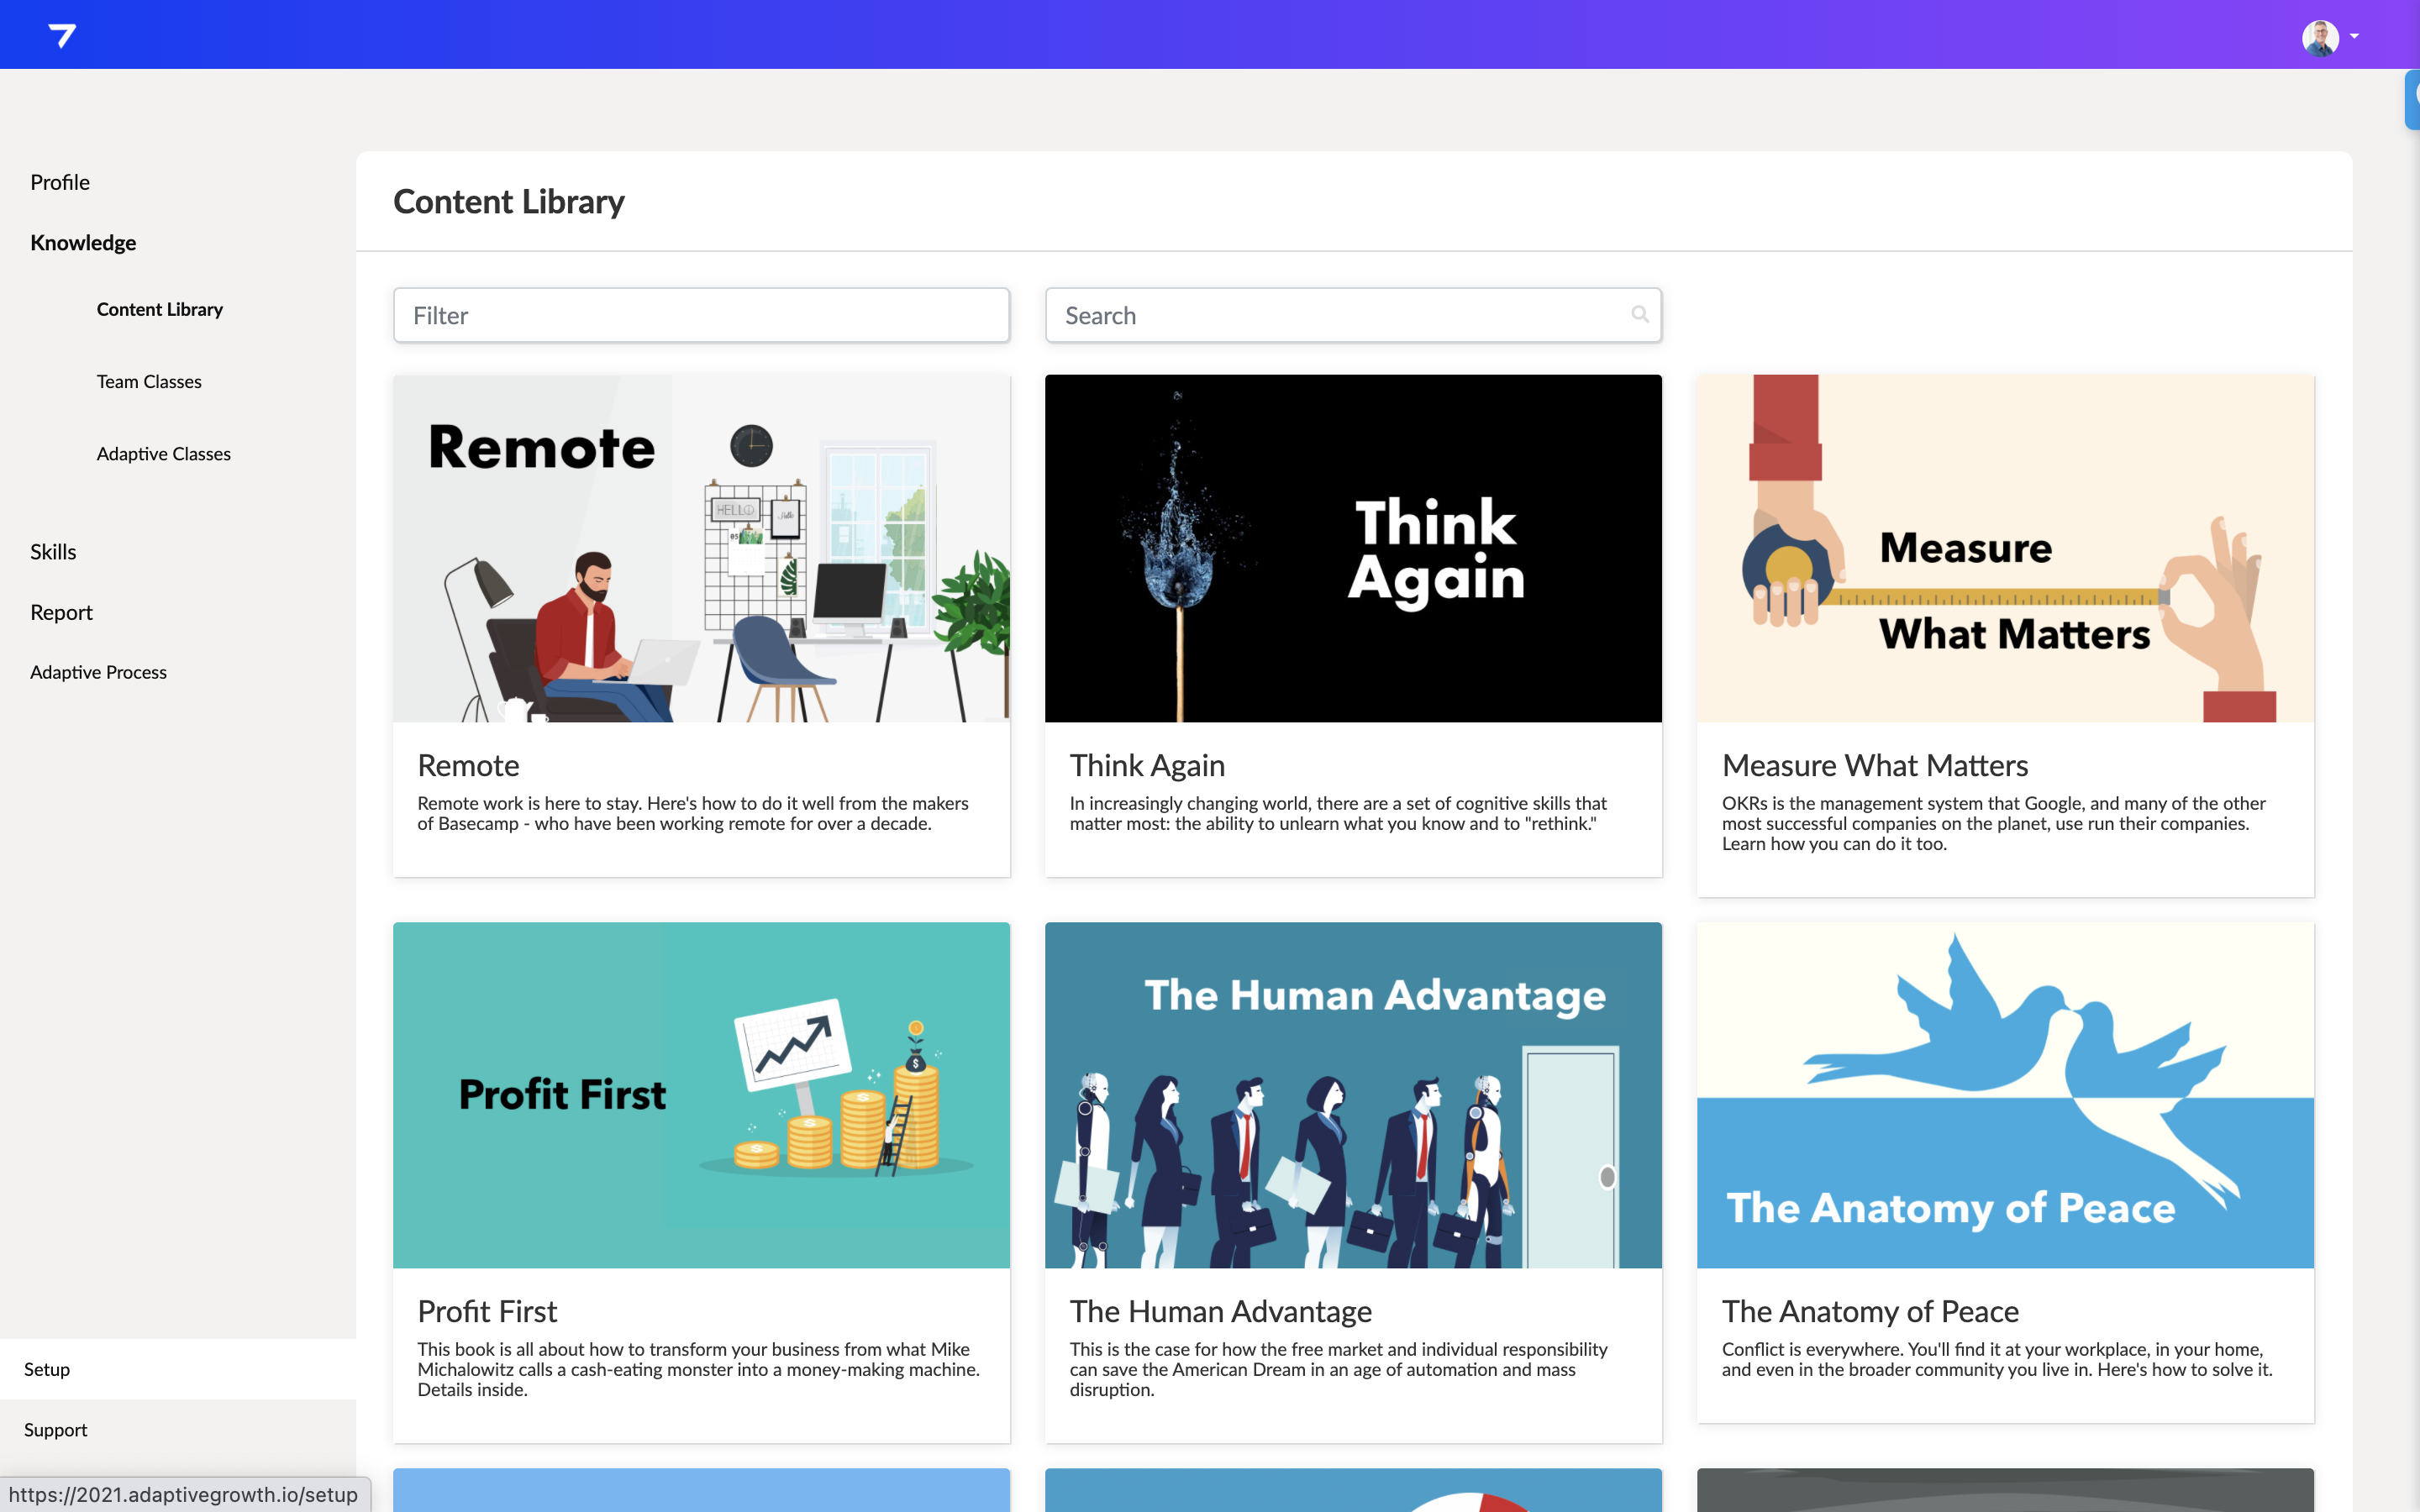Select Team Classes submenu item

tap(149, 382)
